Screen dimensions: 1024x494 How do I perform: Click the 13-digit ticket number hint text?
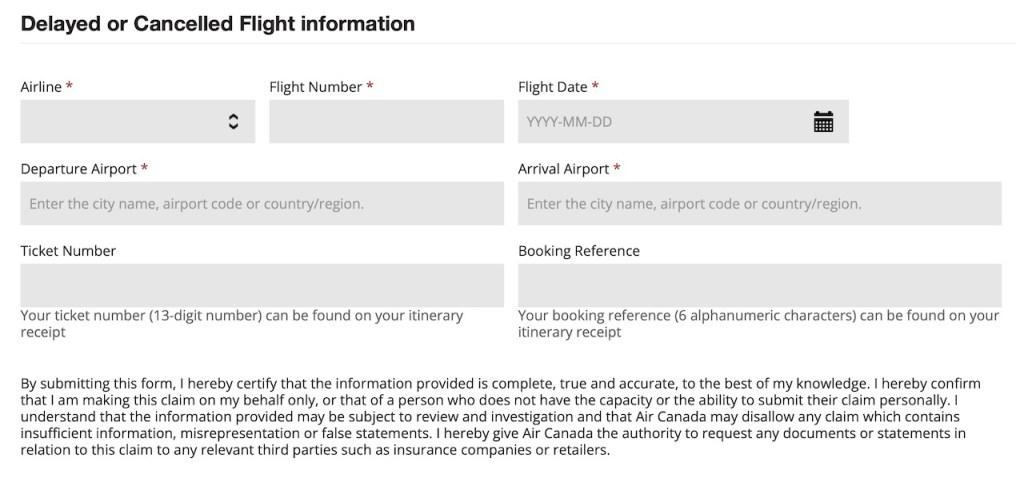[241, 323]
